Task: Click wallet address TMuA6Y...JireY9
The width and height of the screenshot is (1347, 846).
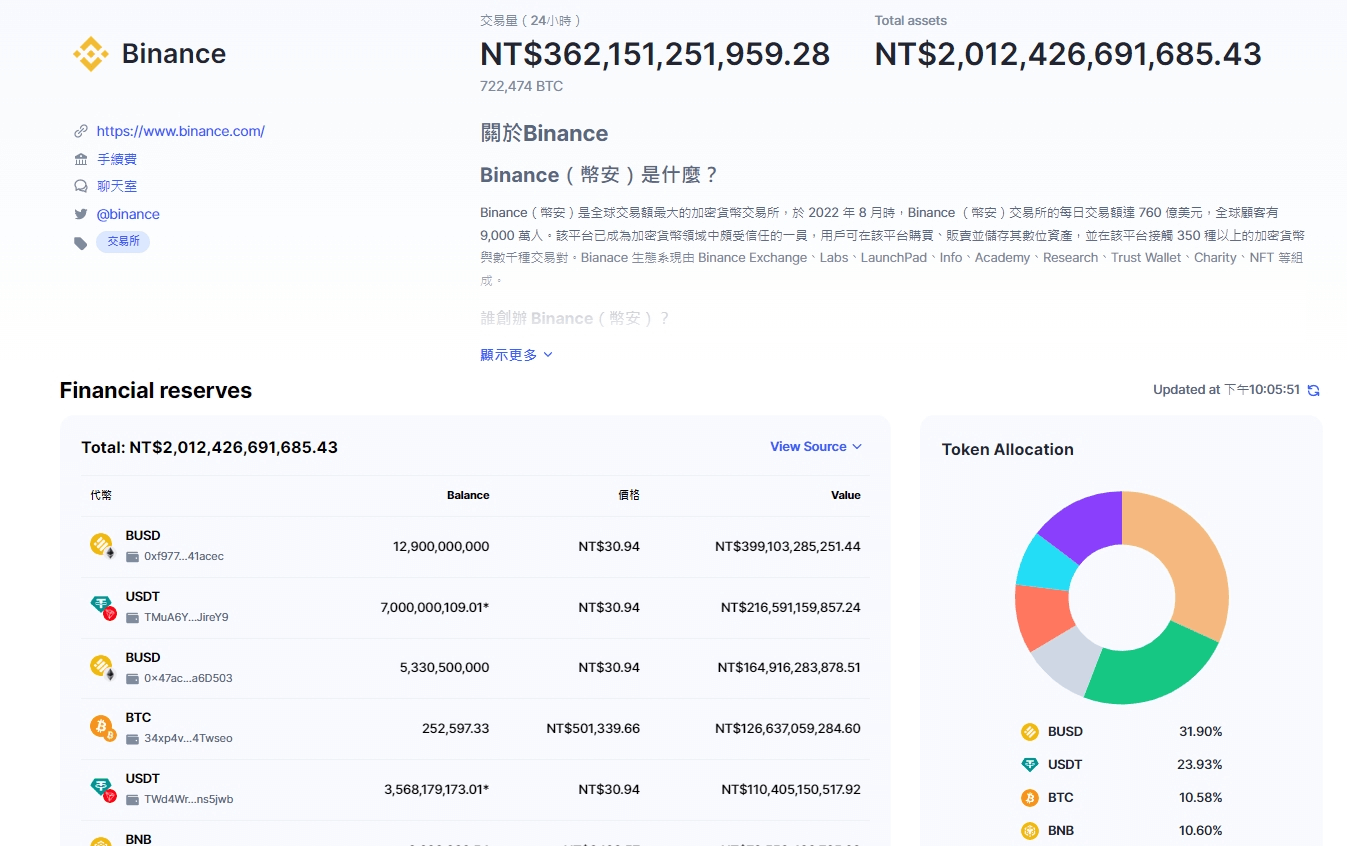Action: pos(186,617)
